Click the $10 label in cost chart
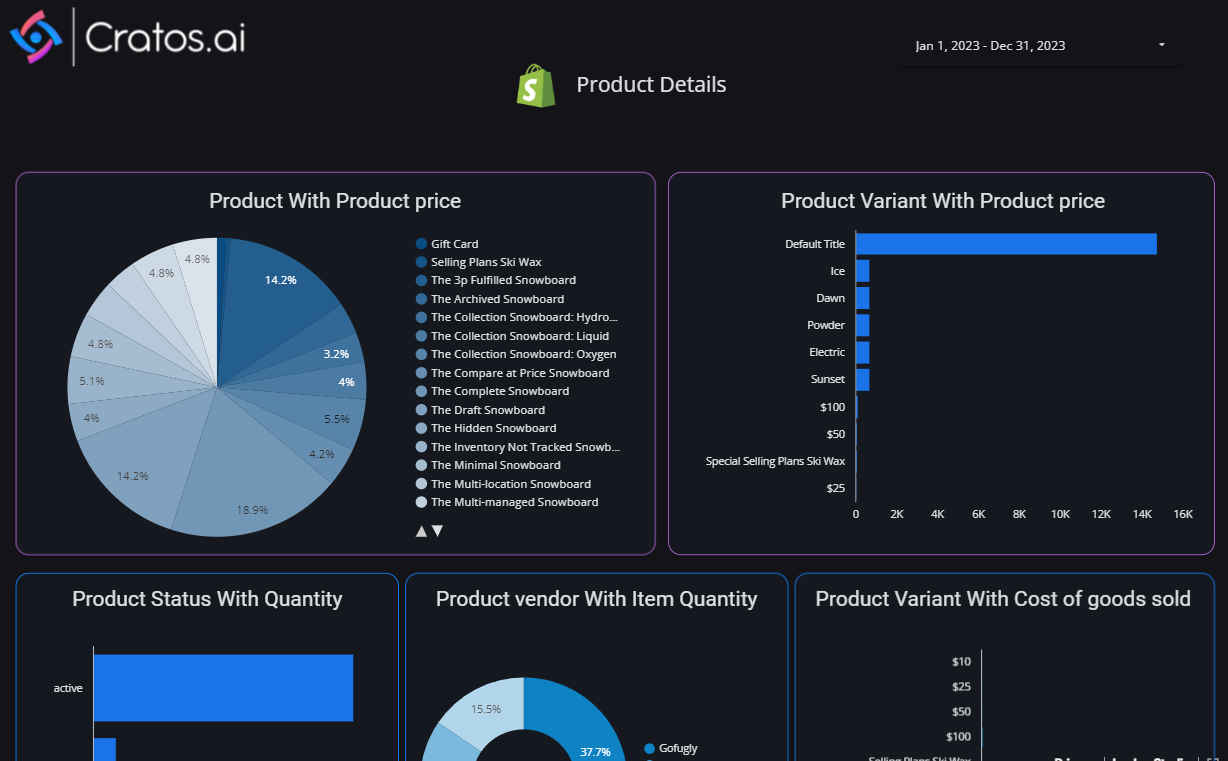The width and height of the screenshot is (1228, 761). [961, 661]
